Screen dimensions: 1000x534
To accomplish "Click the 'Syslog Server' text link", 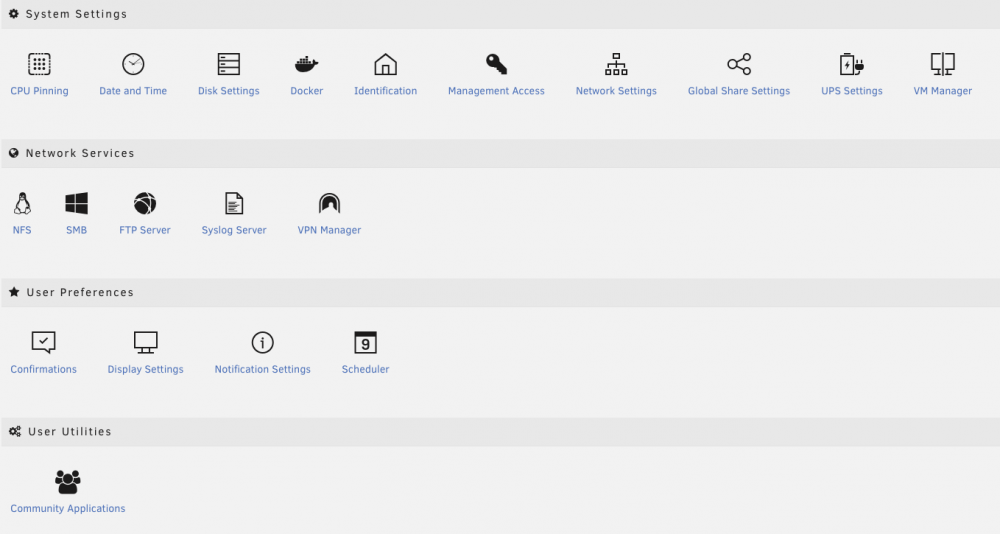I will pos(234,230).
